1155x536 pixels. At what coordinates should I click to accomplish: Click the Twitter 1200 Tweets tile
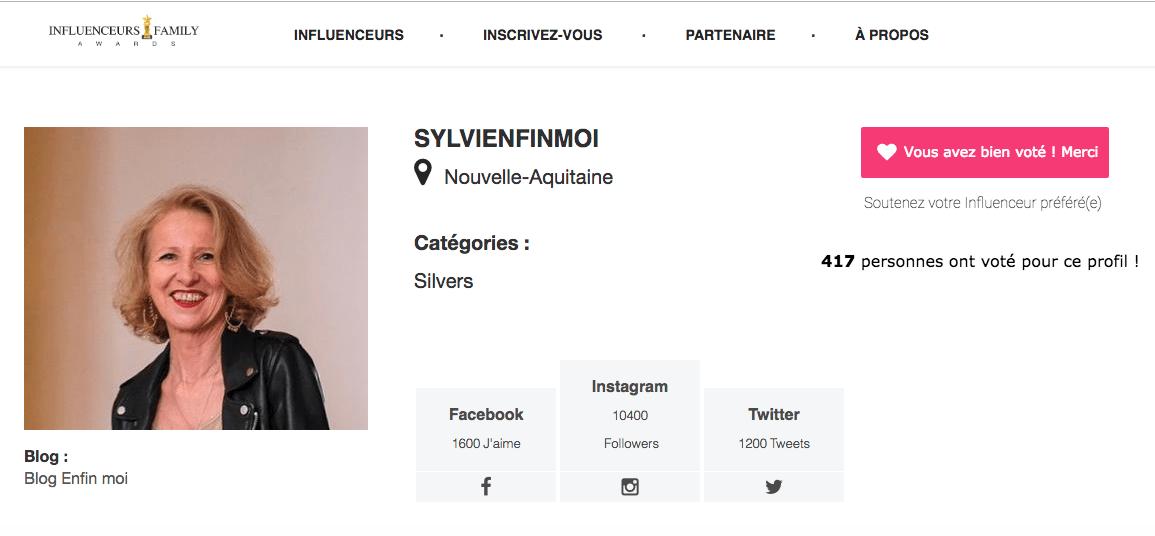773,429
